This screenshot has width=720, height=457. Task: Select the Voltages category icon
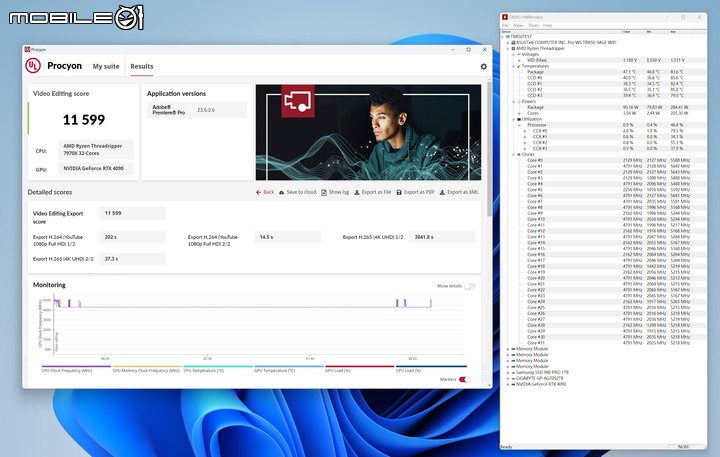point(519,54)
